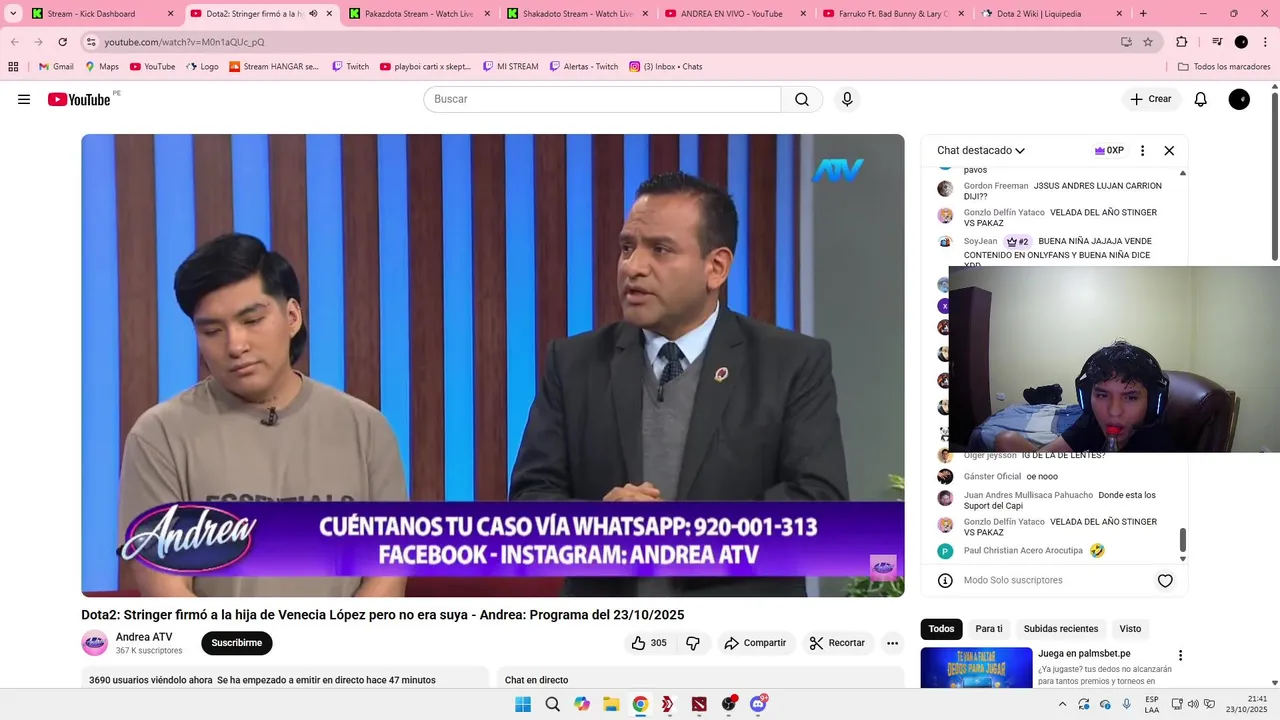The height and width of the screenshot is (720, 1280).
Task: Open the YouTube account avatar menu
Action: (x=1239, y=99)
